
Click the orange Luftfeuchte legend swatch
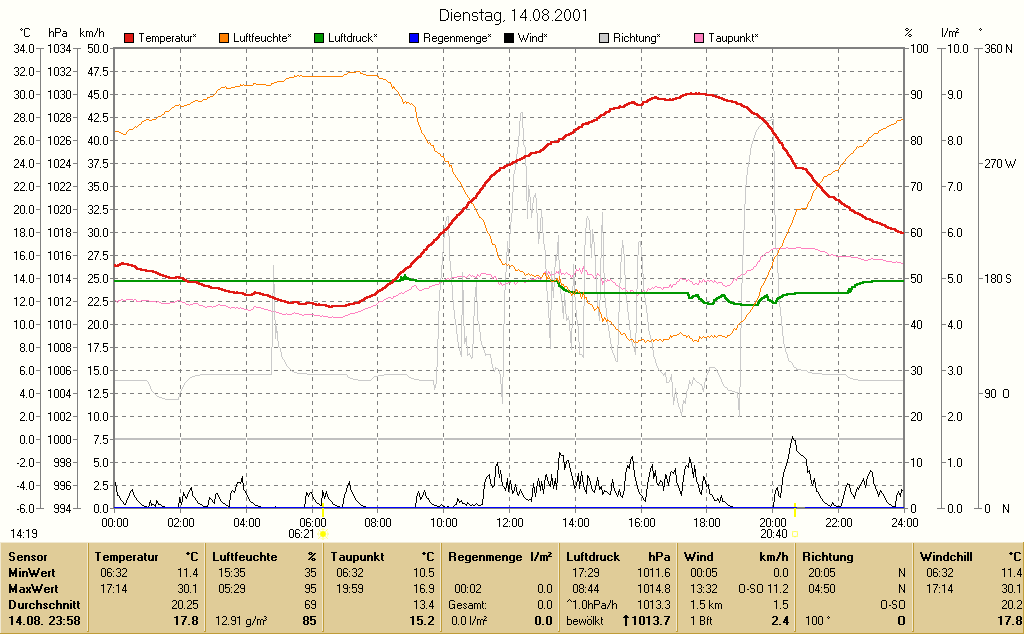[224, 39]
